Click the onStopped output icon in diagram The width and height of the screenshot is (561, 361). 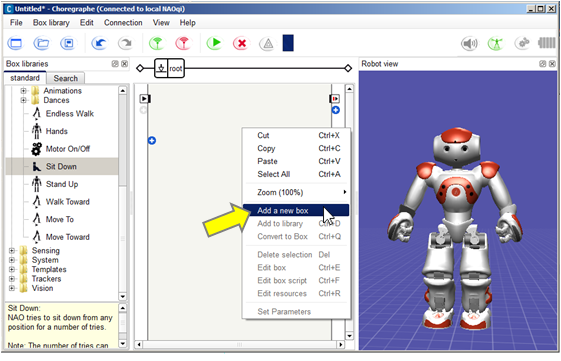click(335, 98)
